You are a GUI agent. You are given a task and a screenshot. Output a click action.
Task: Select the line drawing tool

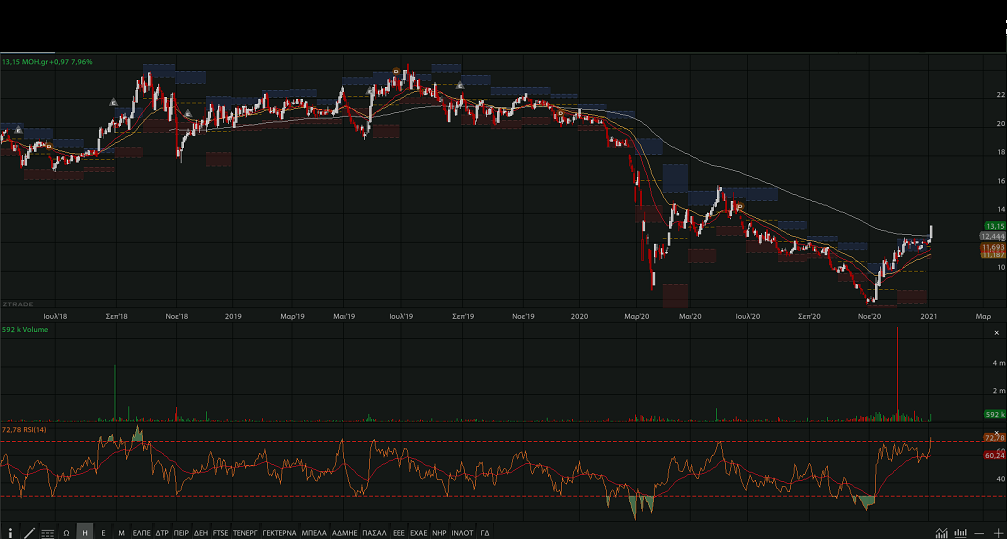[x=29, y=533]
